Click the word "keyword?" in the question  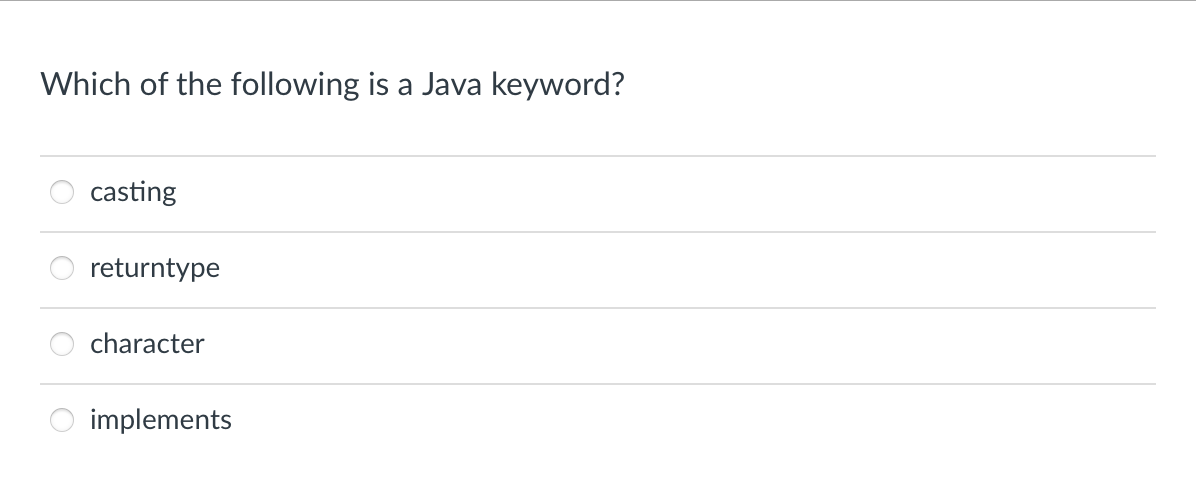pos(556,84)
